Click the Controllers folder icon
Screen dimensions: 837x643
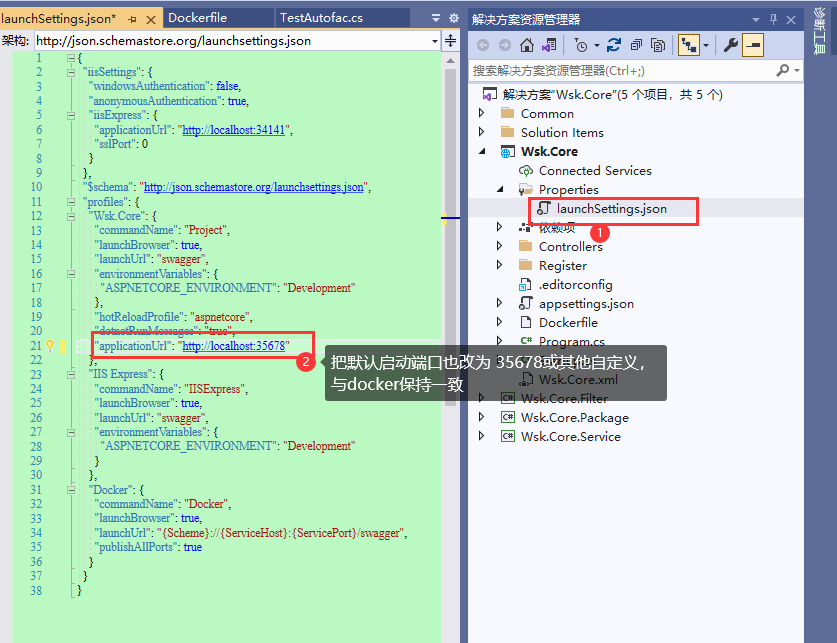point(526,246)
